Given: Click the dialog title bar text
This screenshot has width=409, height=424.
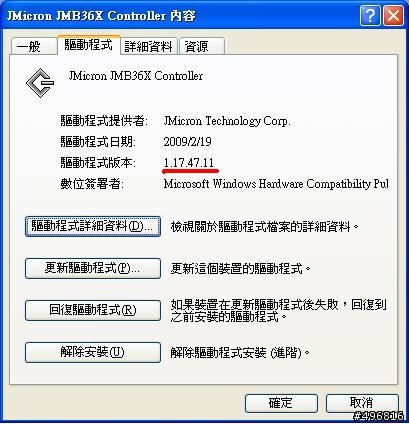Looking at the screenshot, I should click(x=101, y=16).
